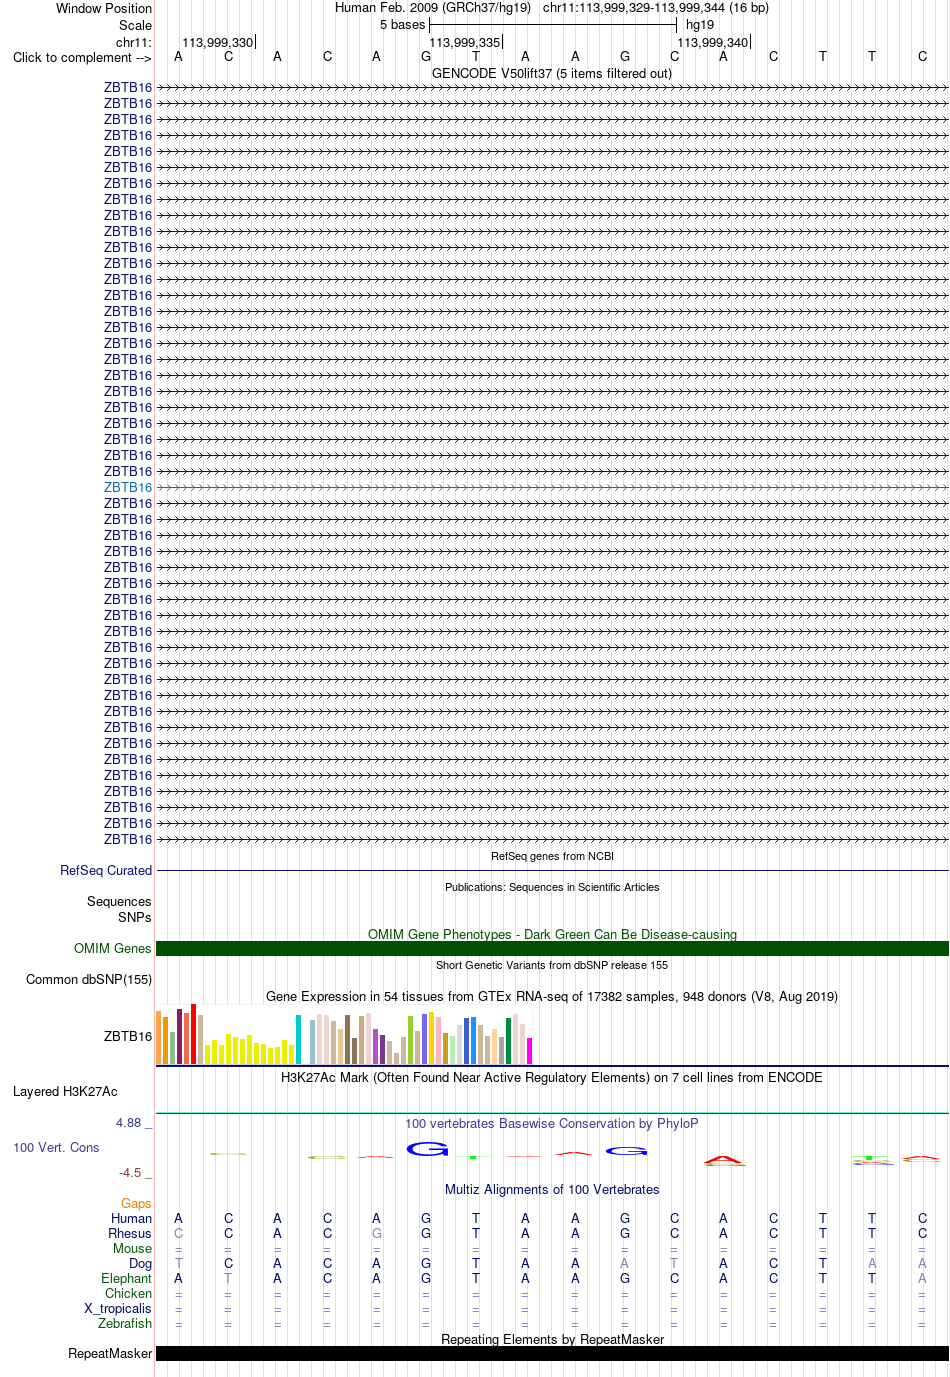
Task: Click the Layered H3K27Ac label
Action: [x=65, y=1092]
